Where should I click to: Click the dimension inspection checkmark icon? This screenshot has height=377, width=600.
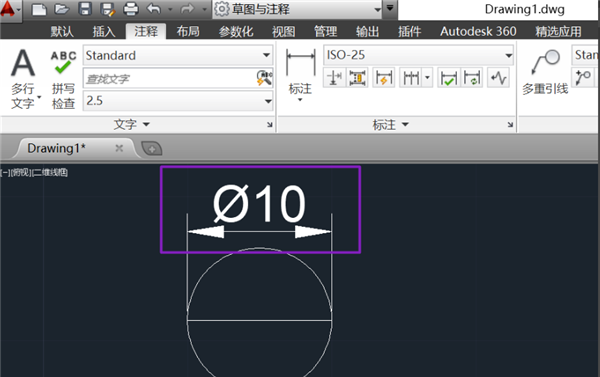tap(448, 78)
